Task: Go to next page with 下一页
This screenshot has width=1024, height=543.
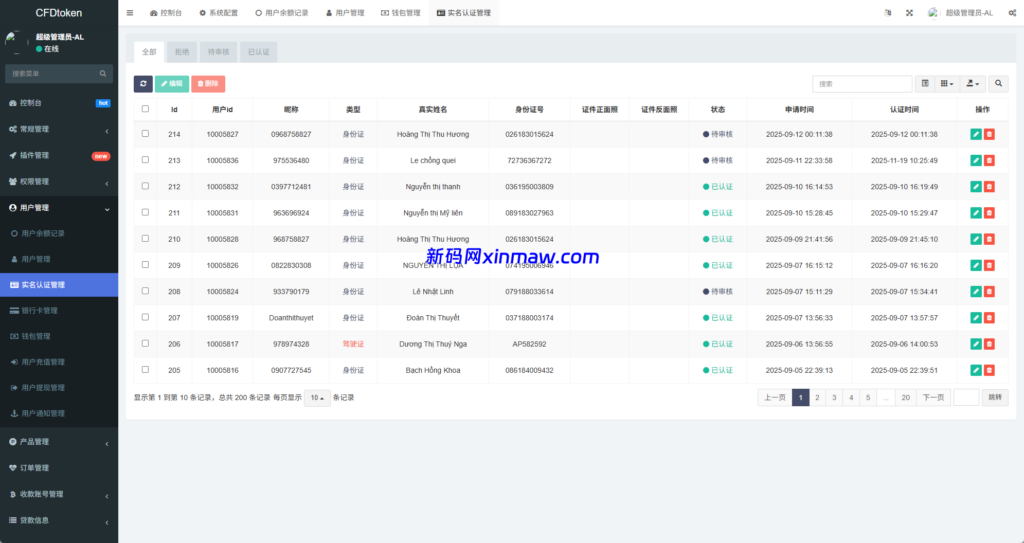Action: click(x=933, y=397)
